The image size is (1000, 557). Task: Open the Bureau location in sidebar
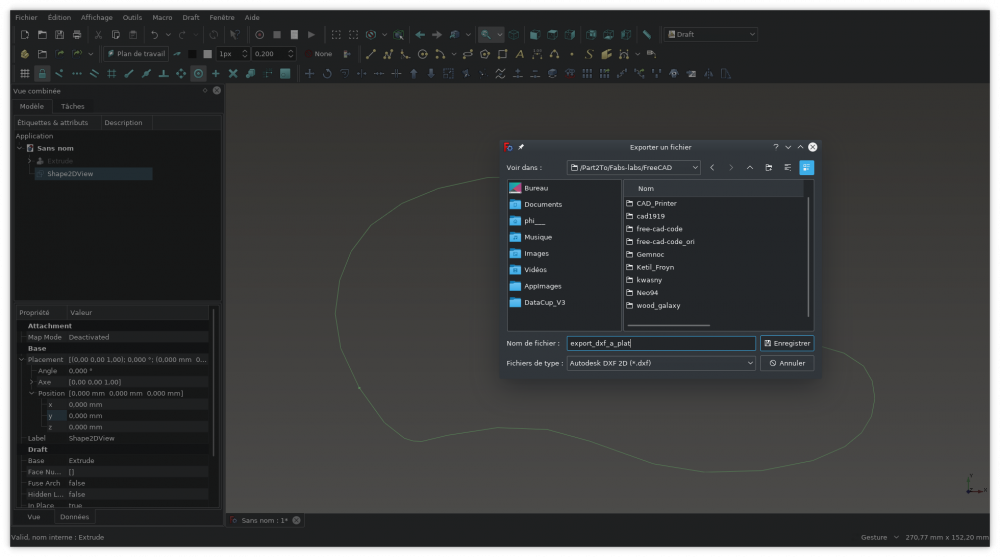(x=536, y=188)
